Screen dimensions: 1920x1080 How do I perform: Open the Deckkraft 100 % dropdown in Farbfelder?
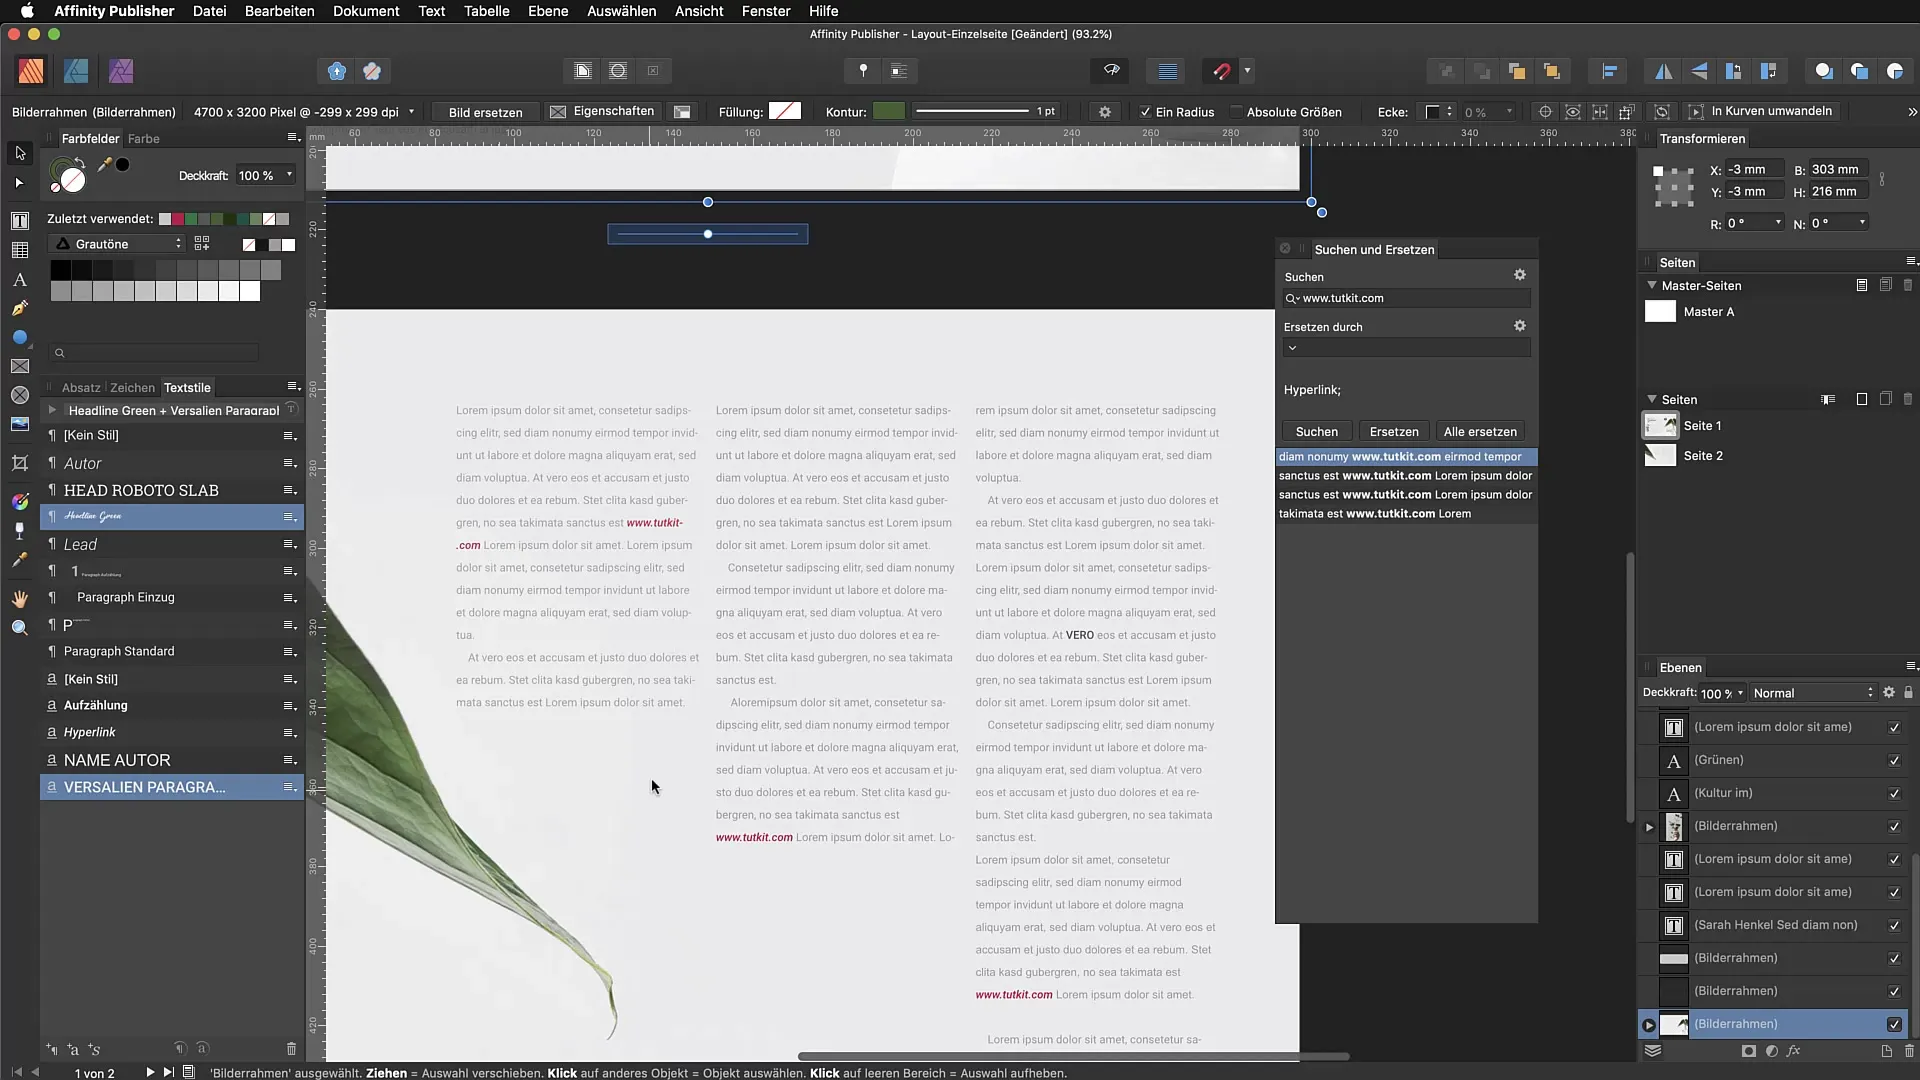point(290,175)
